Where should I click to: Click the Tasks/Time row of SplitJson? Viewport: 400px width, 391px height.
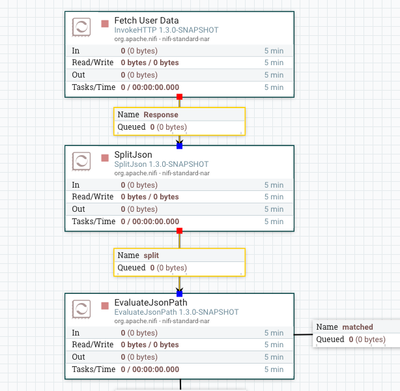point(179,221)
